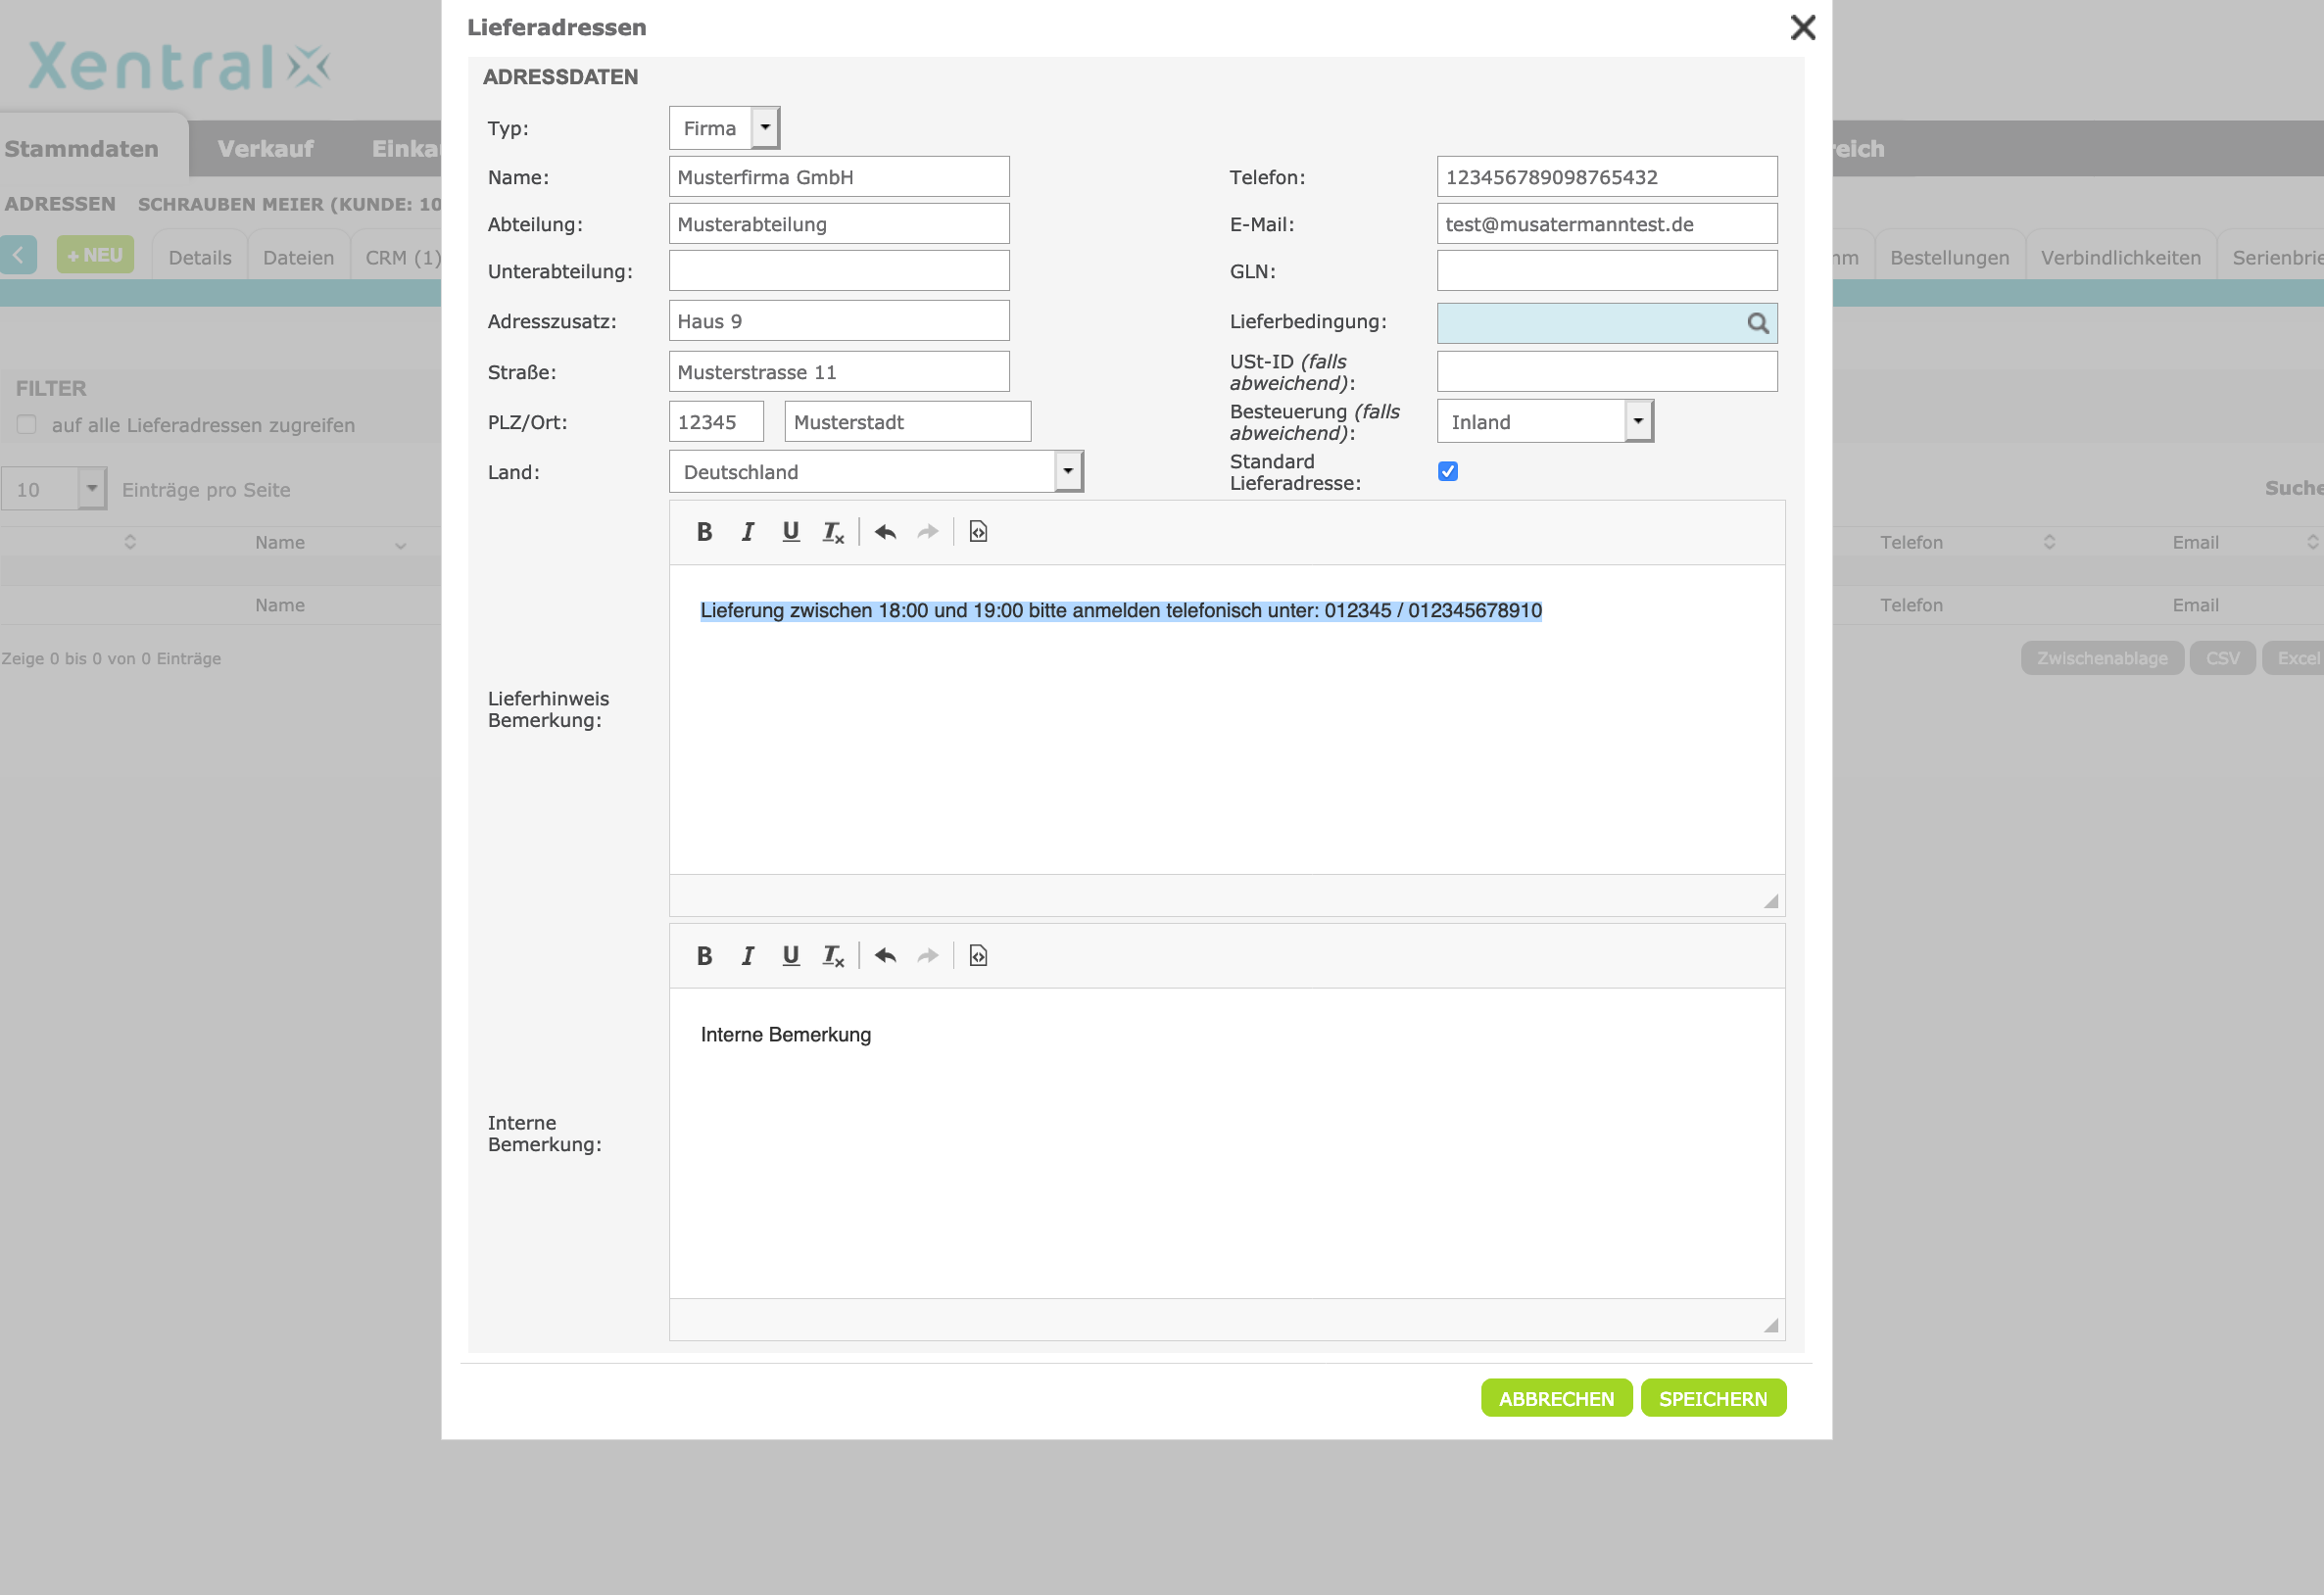Click the ABBRECHEN button
This screenshot has height=1595, width=2324.
(x=1555, y=1398)
